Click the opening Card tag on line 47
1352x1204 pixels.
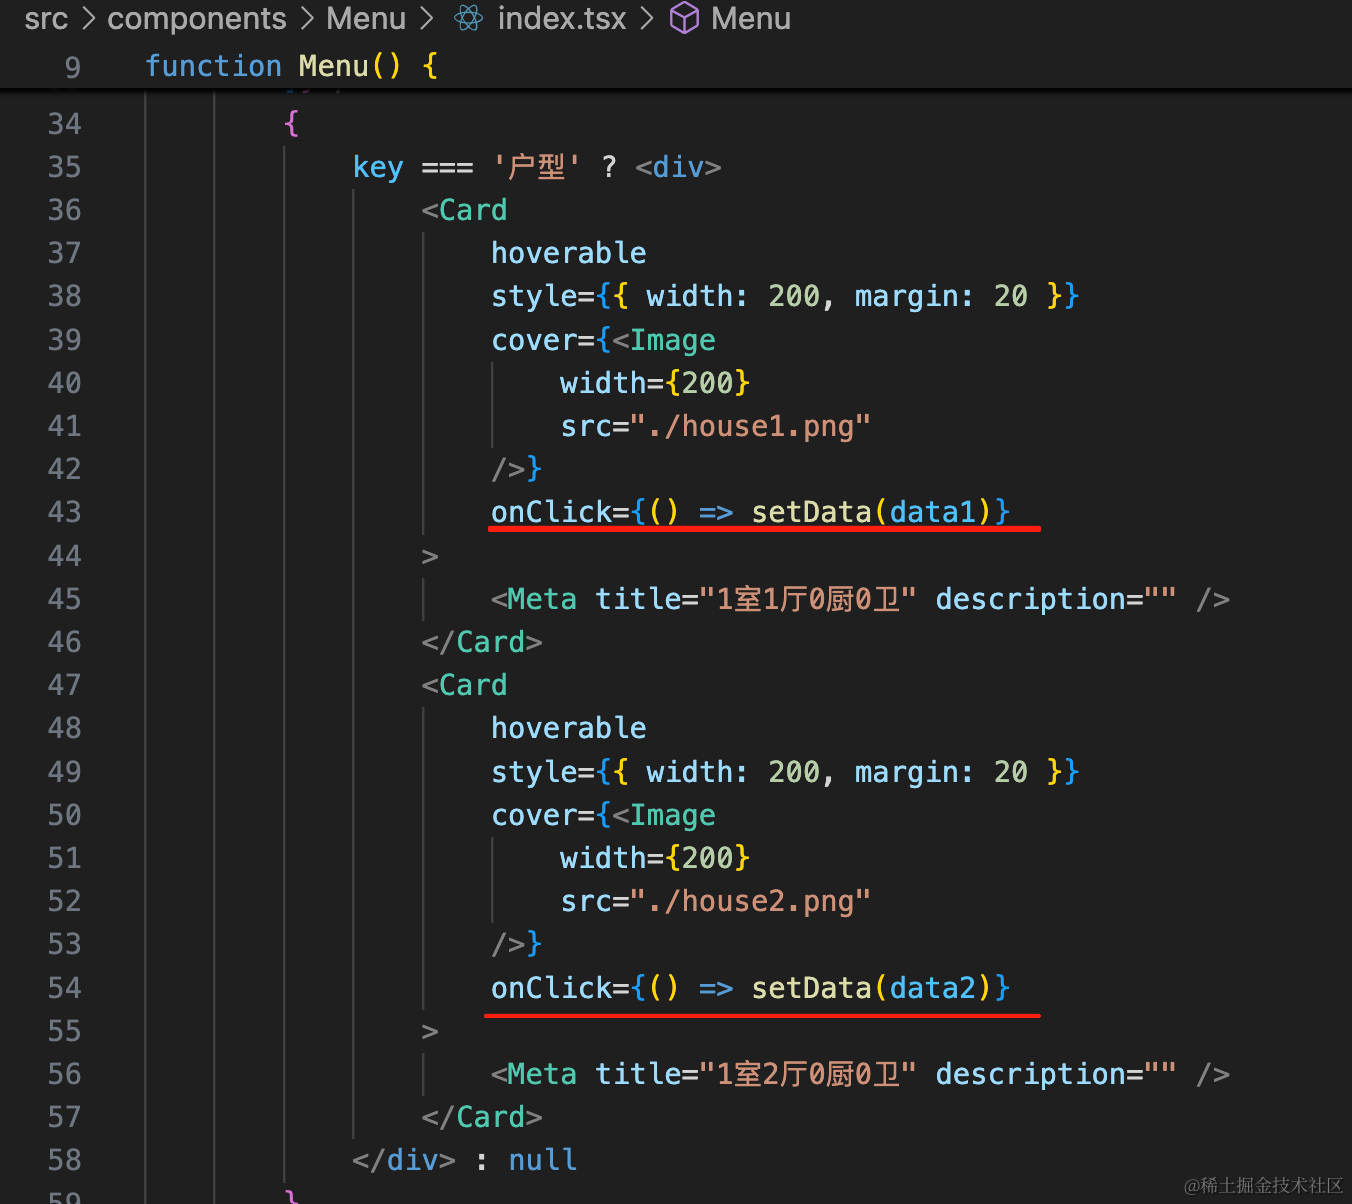tap(465, 685)
